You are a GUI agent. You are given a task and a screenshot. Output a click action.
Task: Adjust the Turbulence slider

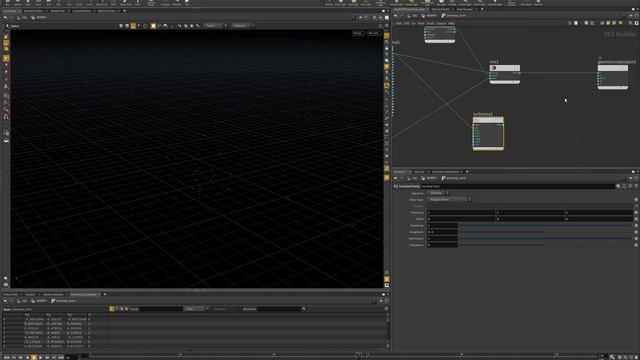[546, 245]
